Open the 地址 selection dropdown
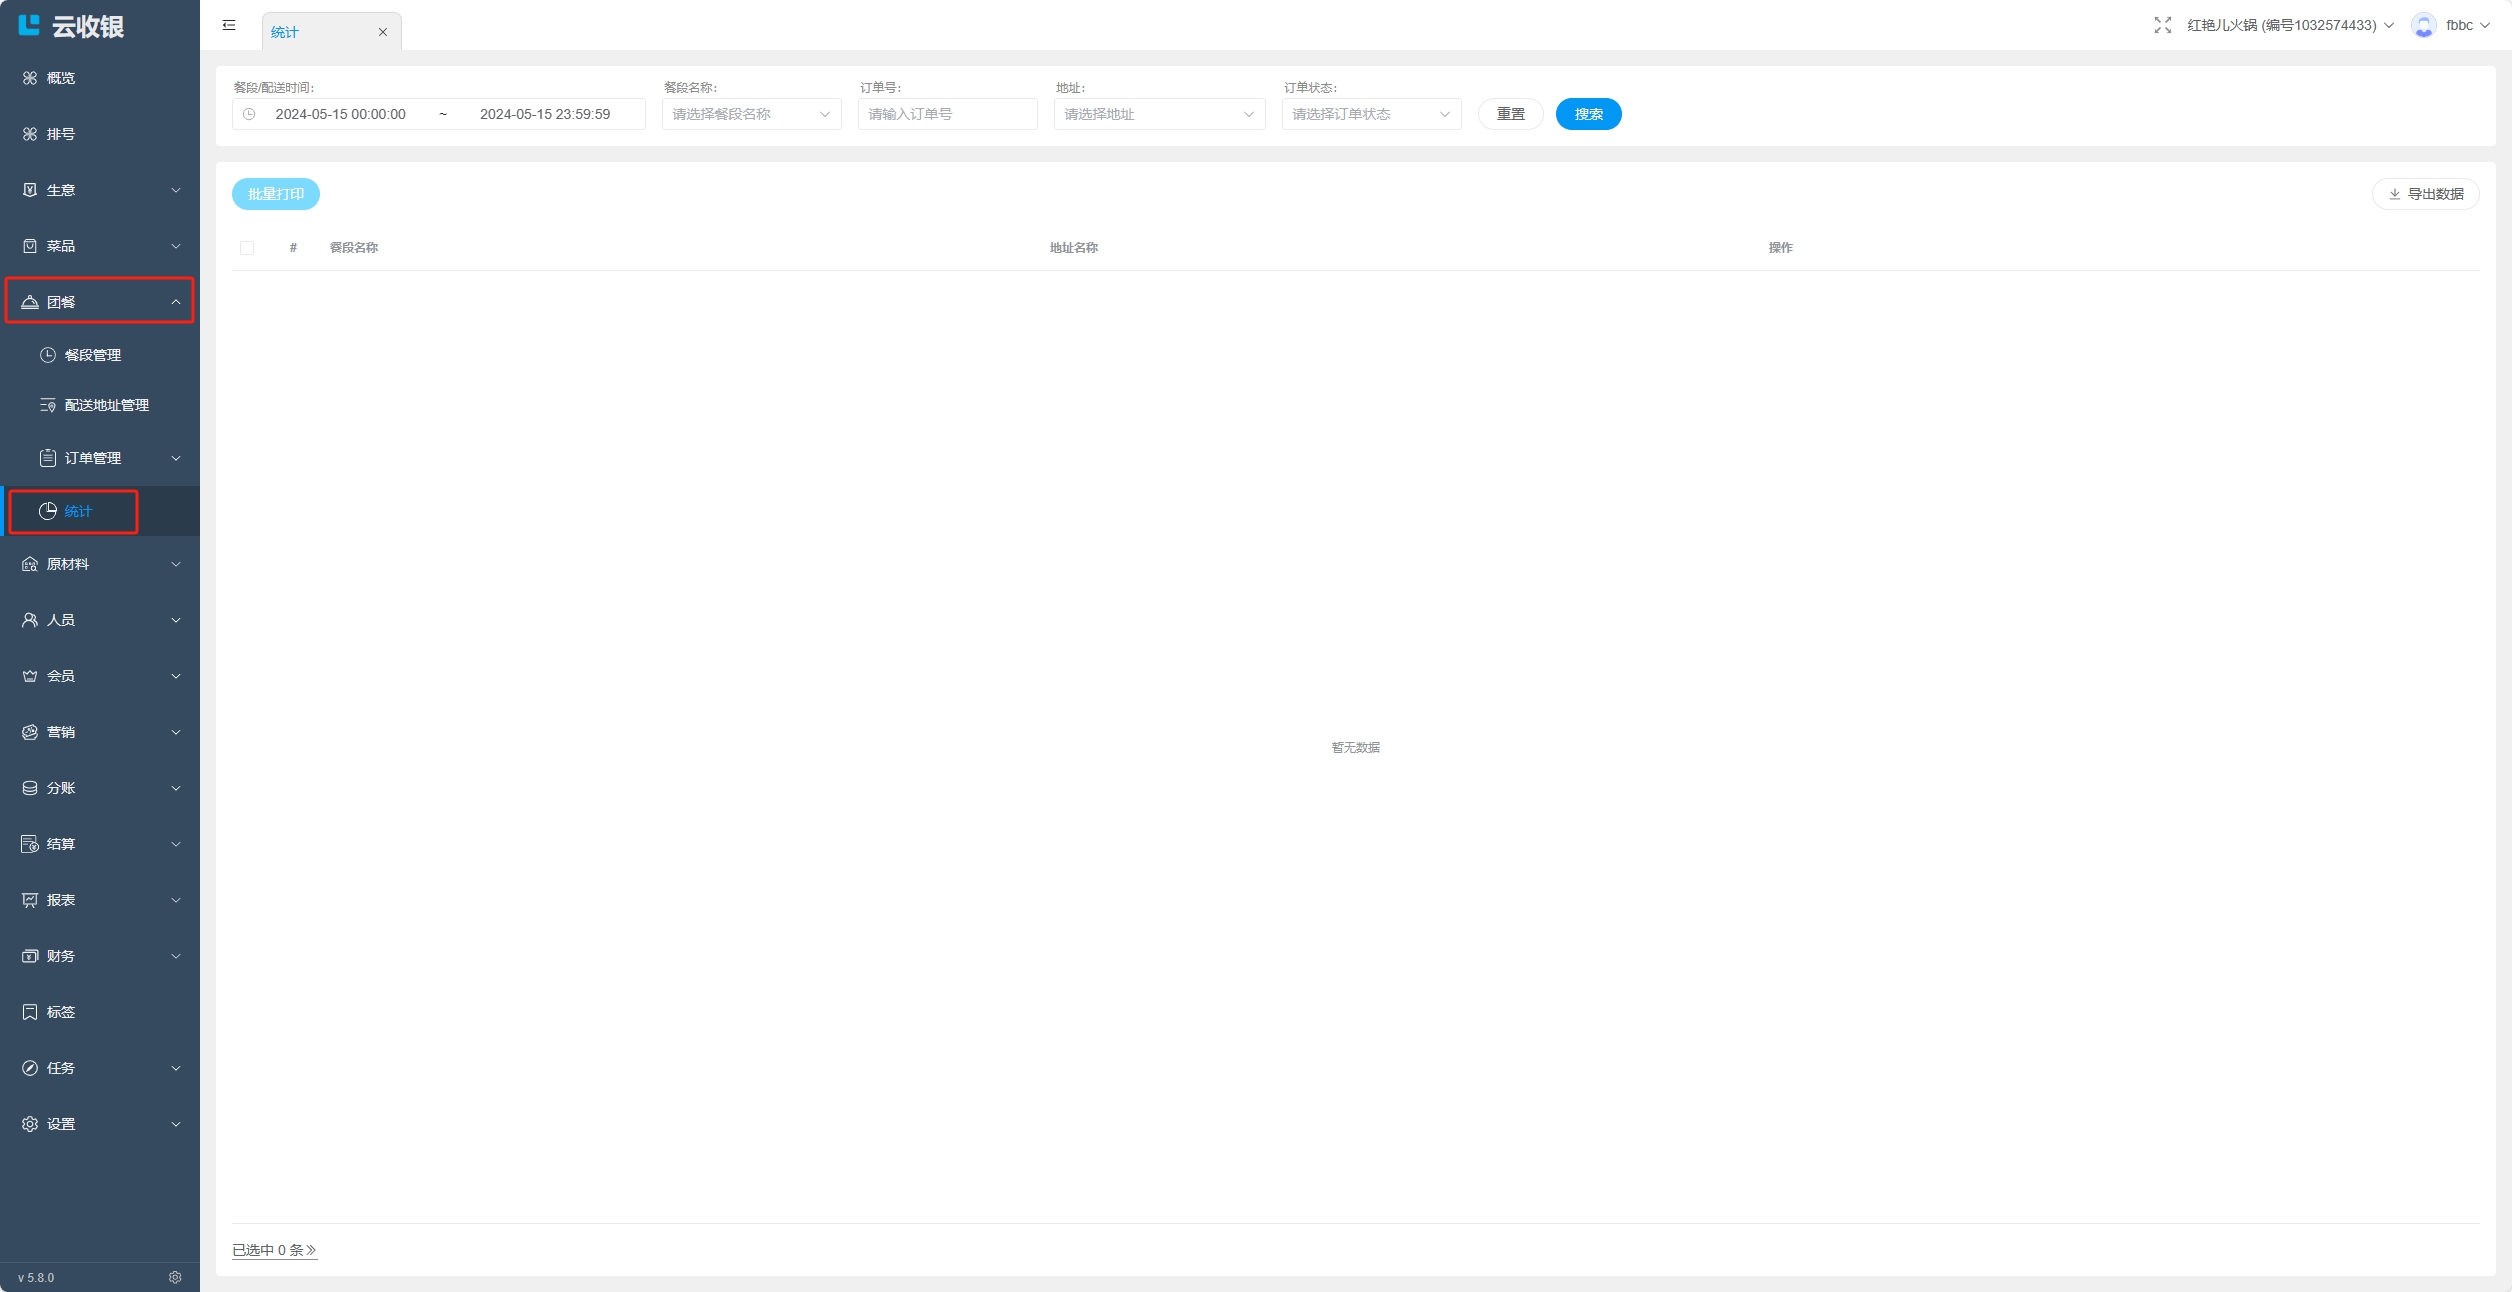Screen dimensions: 2512x1292 pos(1158,114)
